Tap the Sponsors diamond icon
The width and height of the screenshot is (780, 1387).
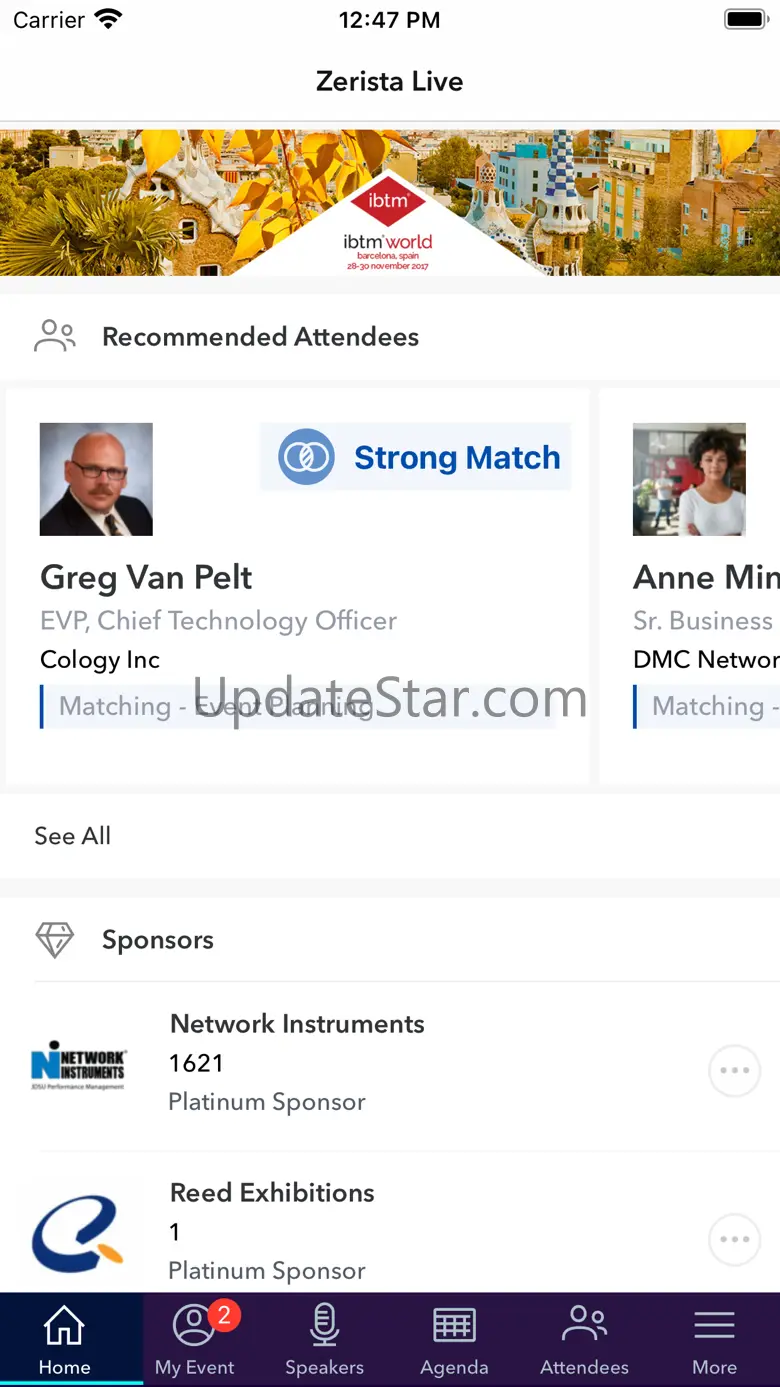point(55,940)
